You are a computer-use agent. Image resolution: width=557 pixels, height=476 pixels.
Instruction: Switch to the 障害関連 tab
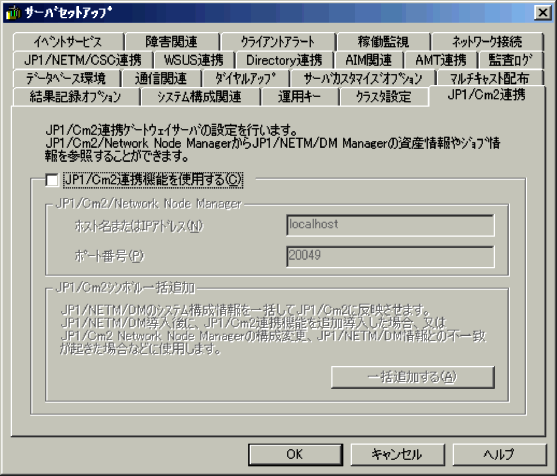[172, 42]
